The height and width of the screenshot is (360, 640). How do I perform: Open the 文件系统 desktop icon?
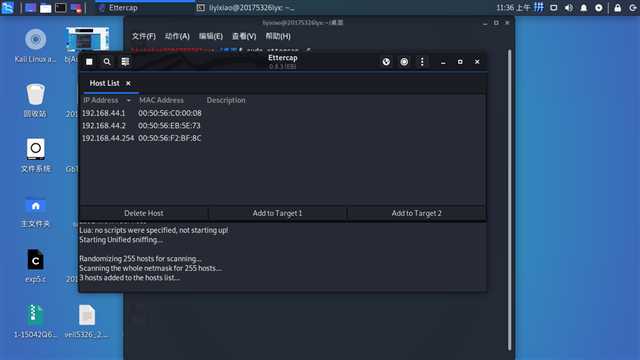tap(36, 149)
